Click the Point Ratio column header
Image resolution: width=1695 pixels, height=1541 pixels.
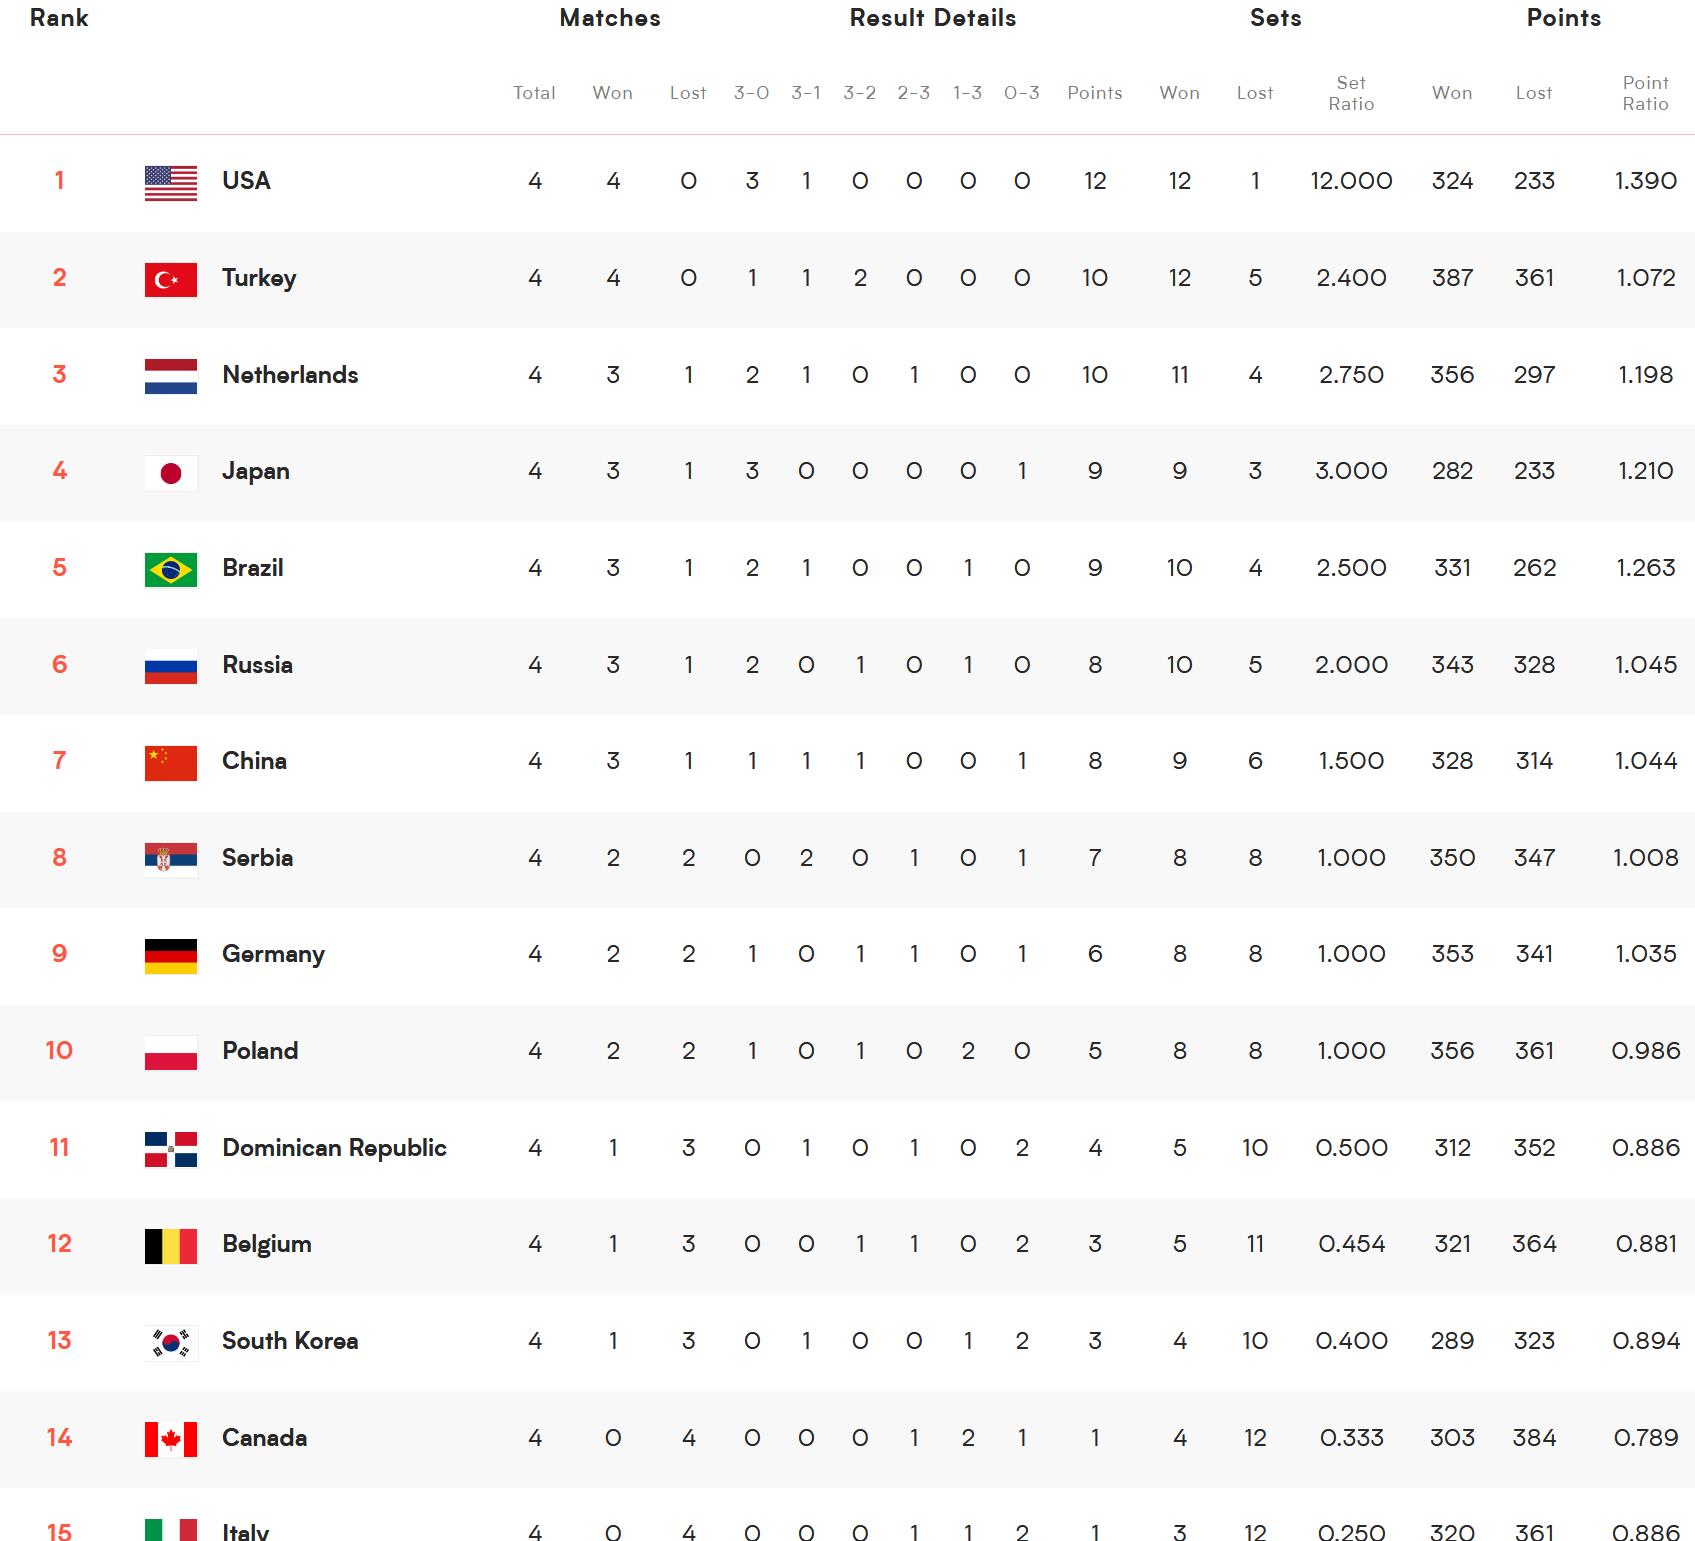click(1645, 93)
